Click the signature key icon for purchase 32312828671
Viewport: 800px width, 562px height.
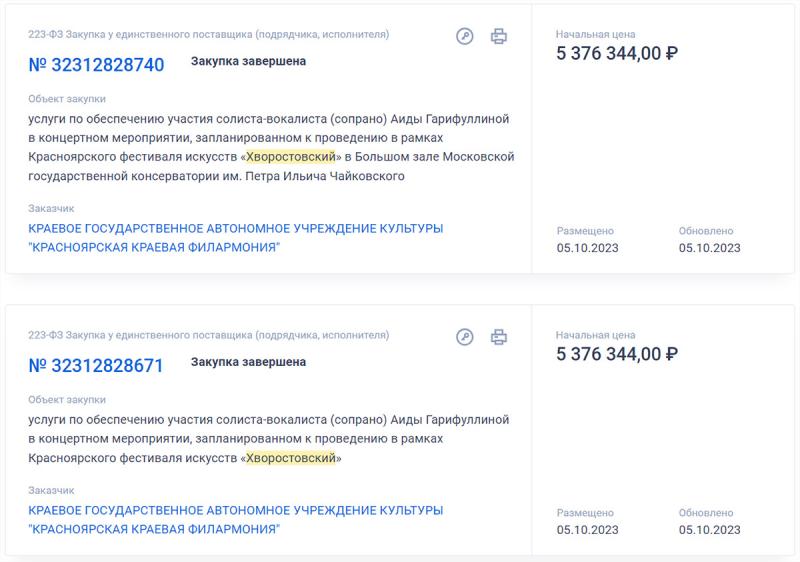[464, 337]
